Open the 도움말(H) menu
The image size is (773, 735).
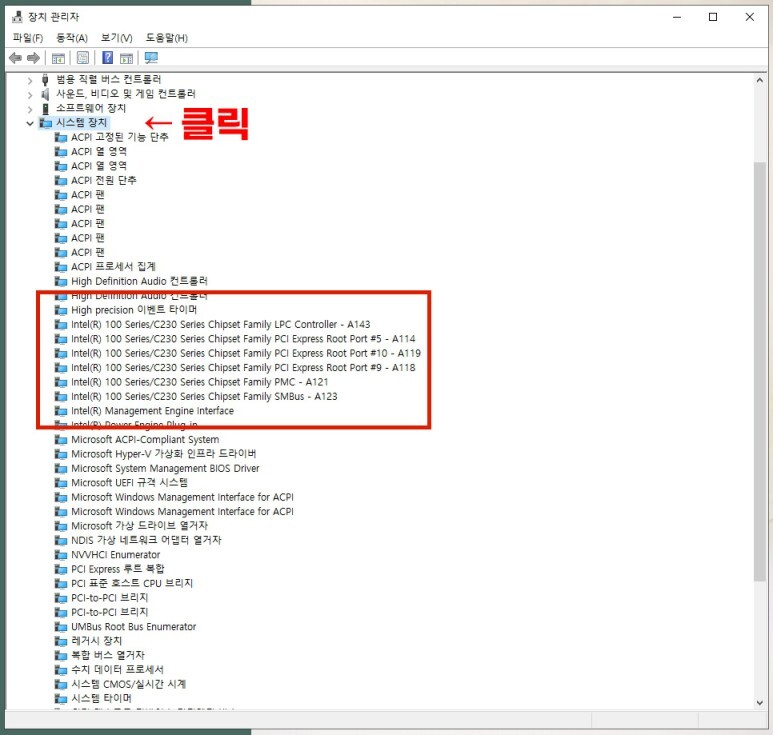click(x=167, y=38)
